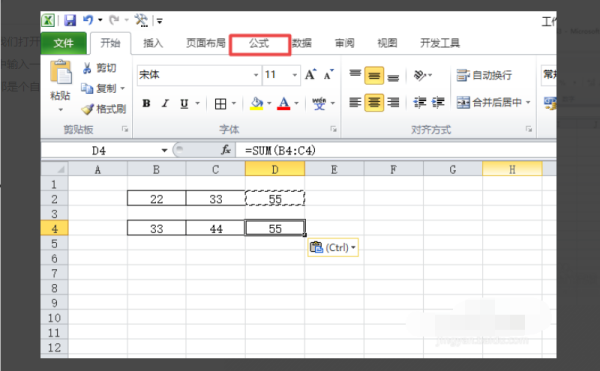This screenshot has height=371, width=600.
Task: Select cell B2 containing 22
Action: pos(157,199)
